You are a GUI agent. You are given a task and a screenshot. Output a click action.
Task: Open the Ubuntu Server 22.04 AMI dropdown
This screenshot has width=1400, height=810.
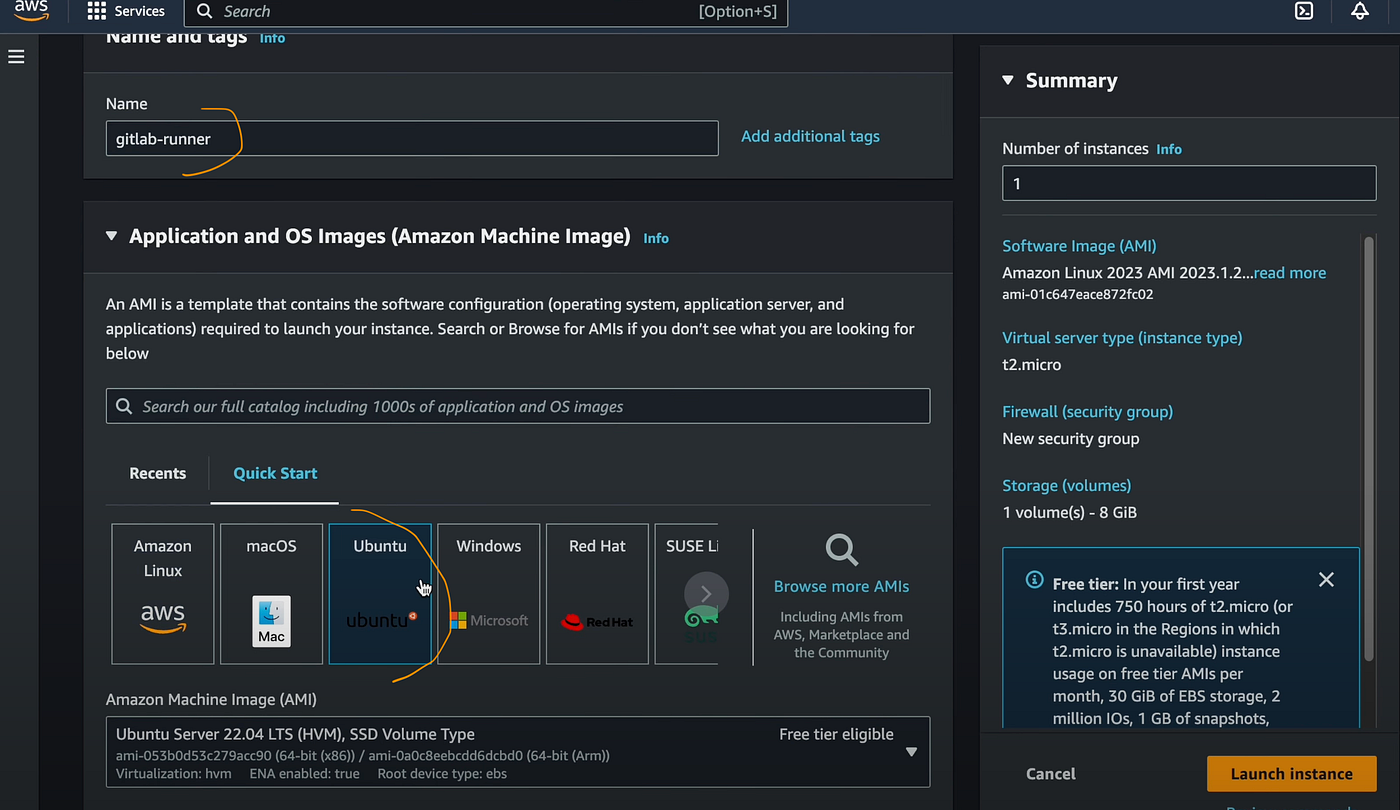(518, 752)
